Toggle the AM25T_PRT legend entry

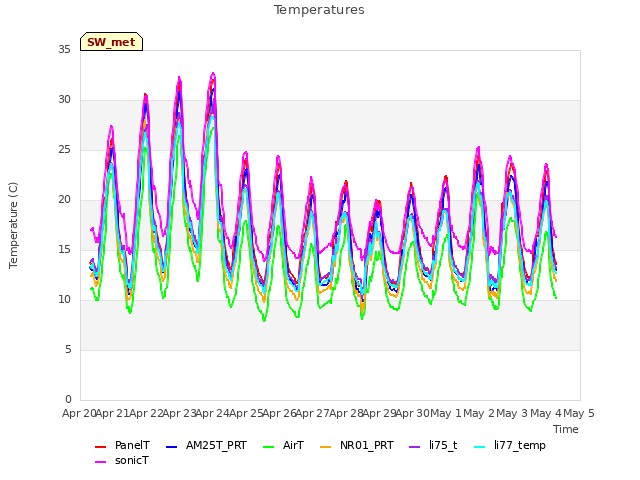pyautogui.click(x=207, y=445)
